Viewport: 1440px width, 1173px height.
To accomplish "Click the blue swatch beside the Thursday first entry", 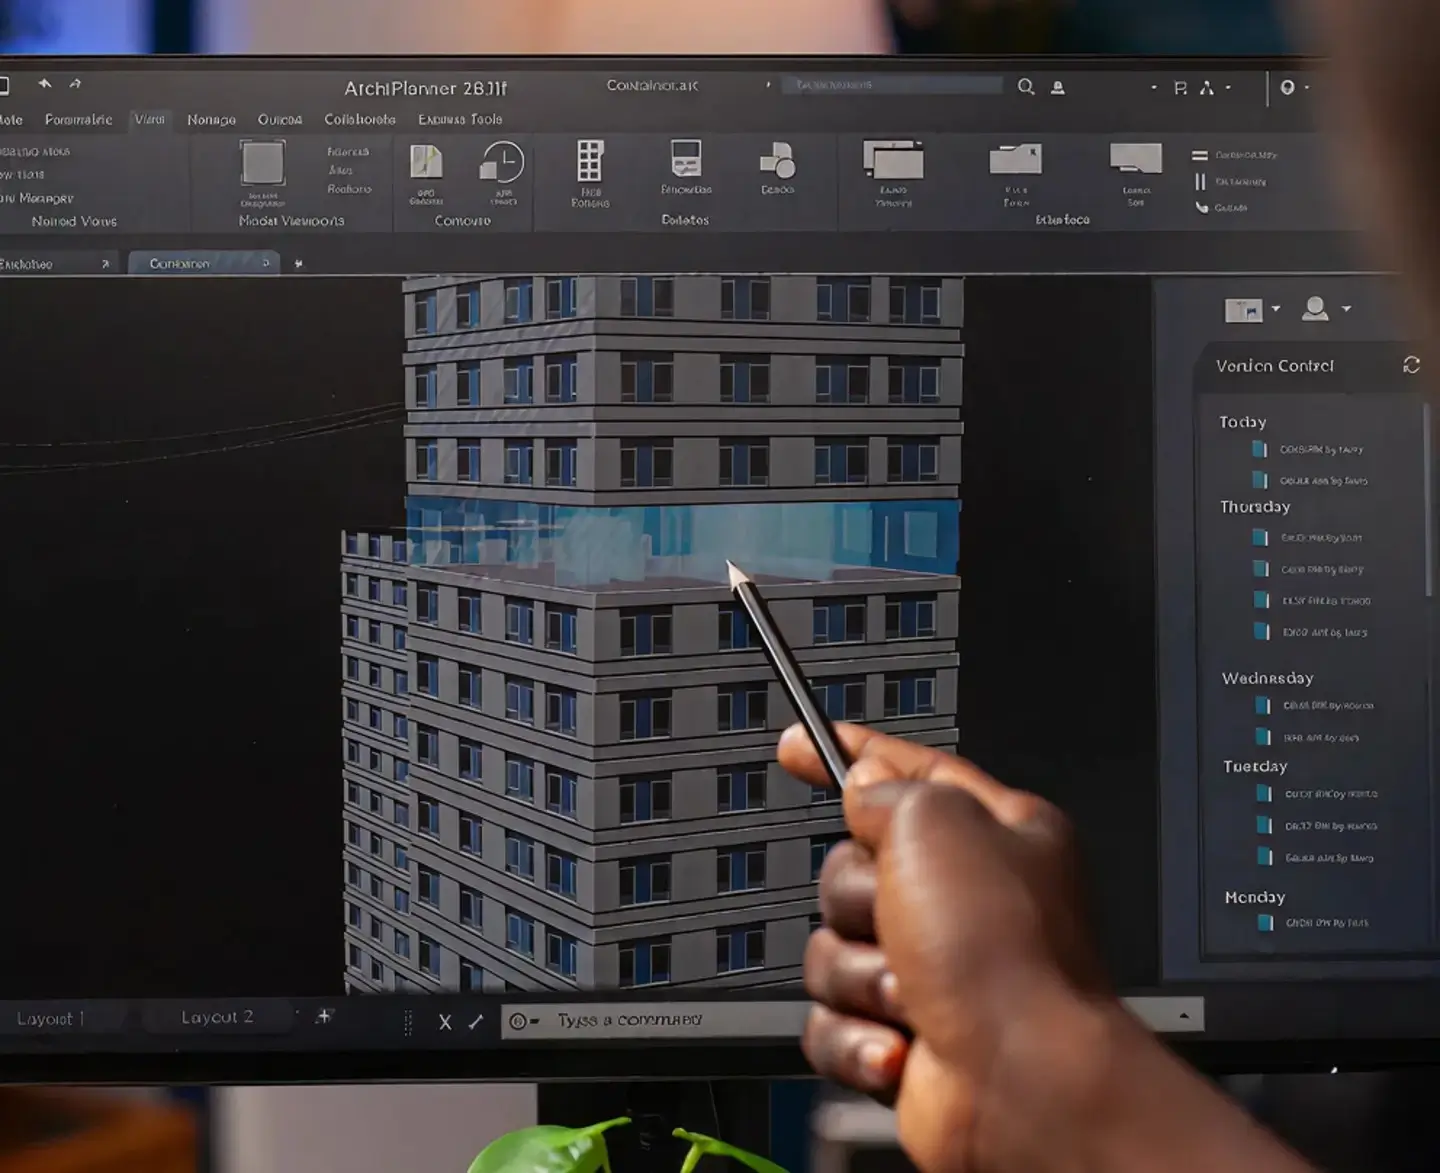I will [x=1259, y=537].
